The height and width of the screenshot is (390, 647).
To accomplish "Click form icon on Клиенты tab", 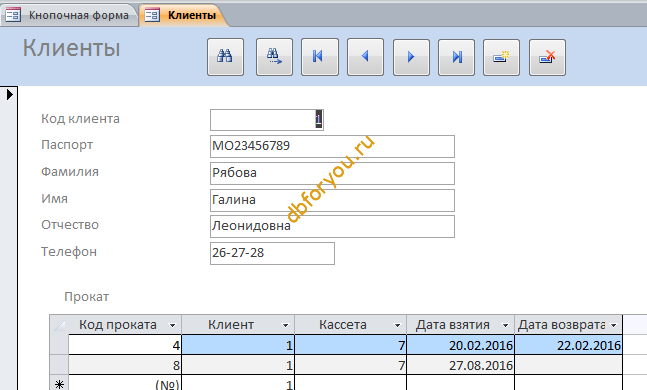I will 152,15.
